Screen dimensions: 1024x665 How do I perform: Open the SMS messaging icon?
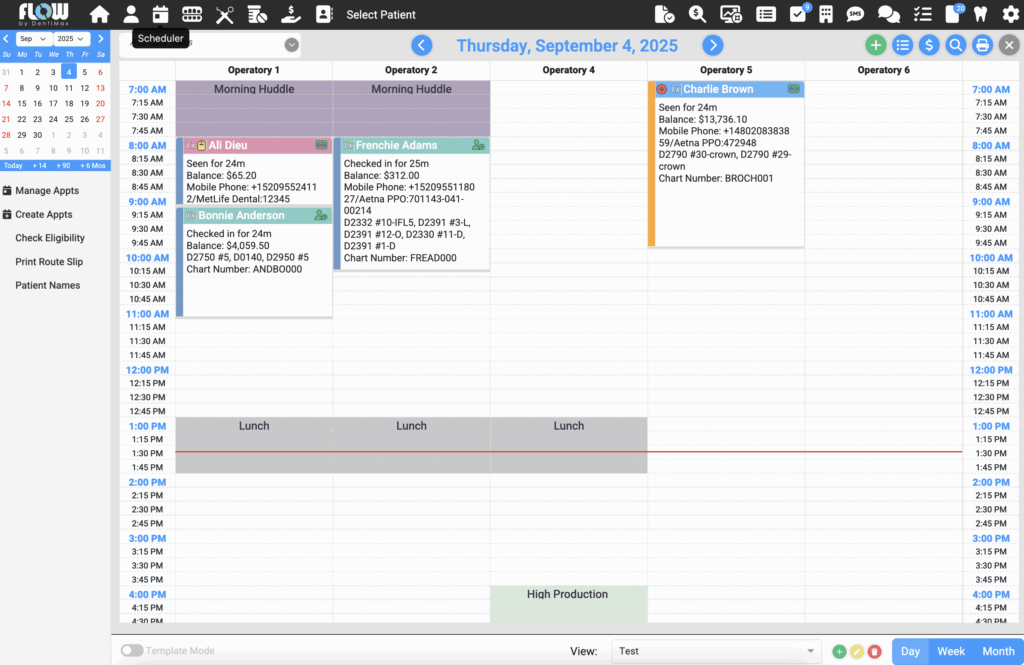coord(855,14)
